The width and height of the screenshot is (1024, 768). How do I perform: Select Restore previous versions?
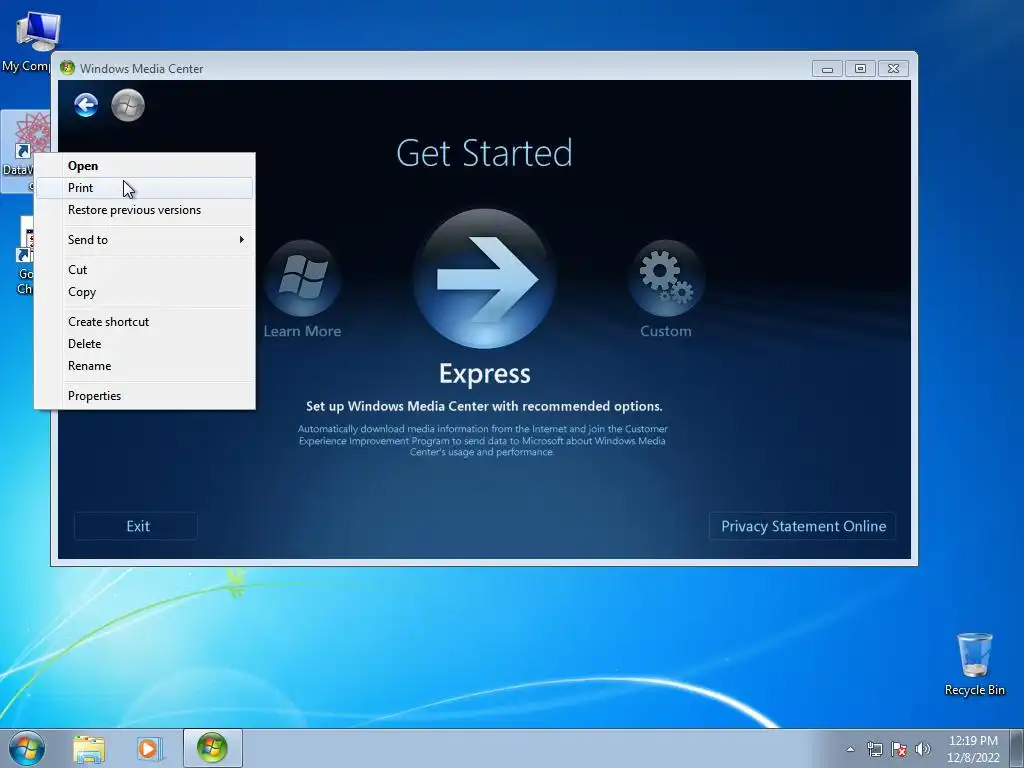coord(145,210)
